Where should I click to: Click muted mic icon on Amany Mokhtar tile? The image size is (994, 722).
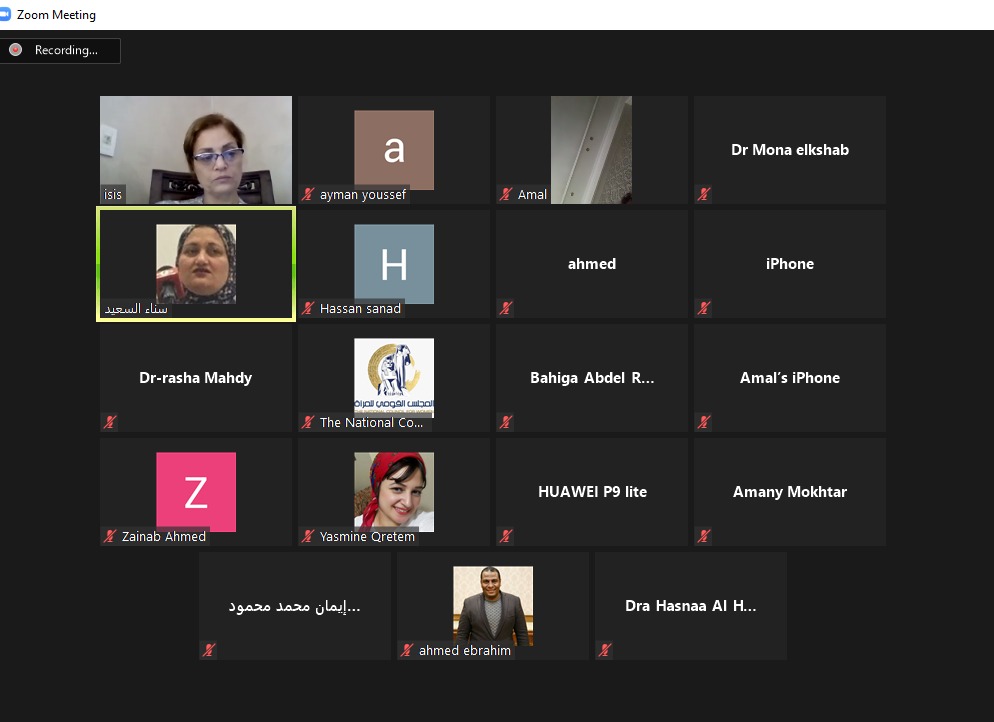(704, 537)
